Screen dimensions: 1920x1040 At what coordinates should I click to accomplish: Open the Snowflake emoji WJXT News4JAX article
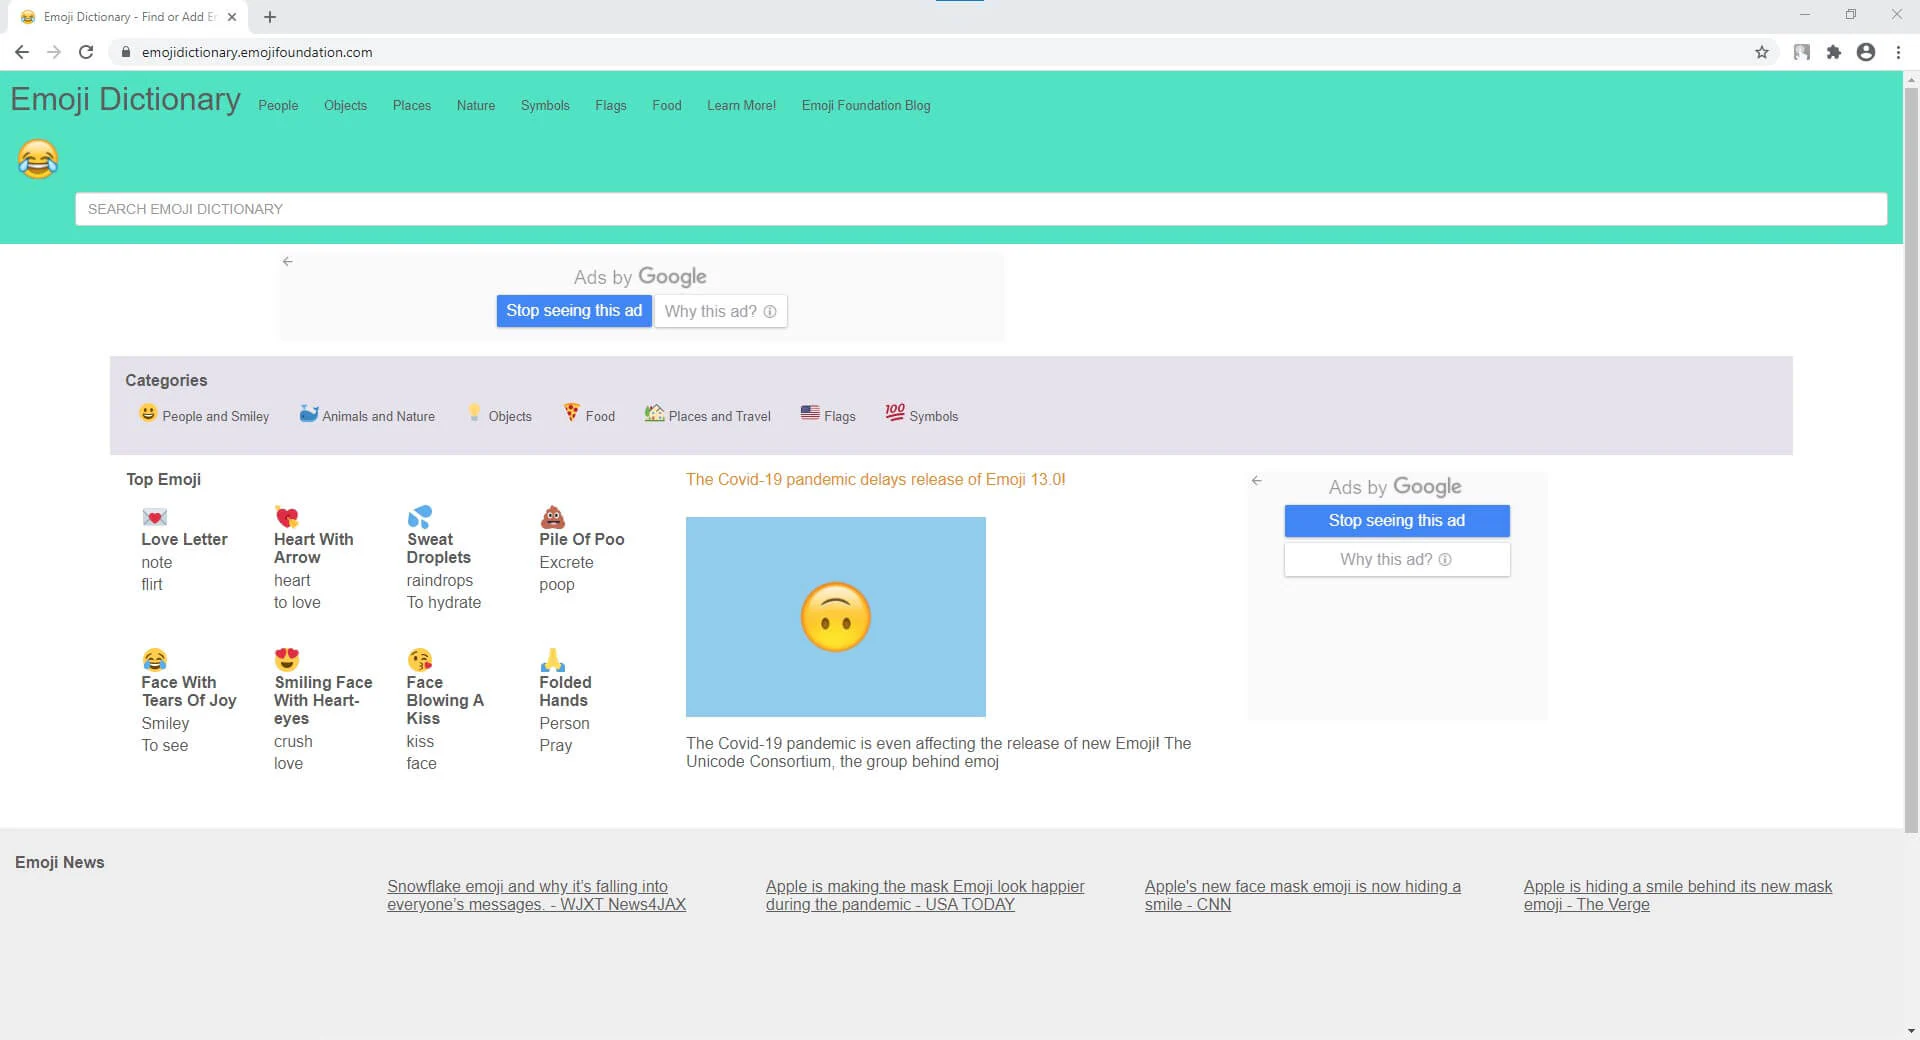click(x=537, y=895)
